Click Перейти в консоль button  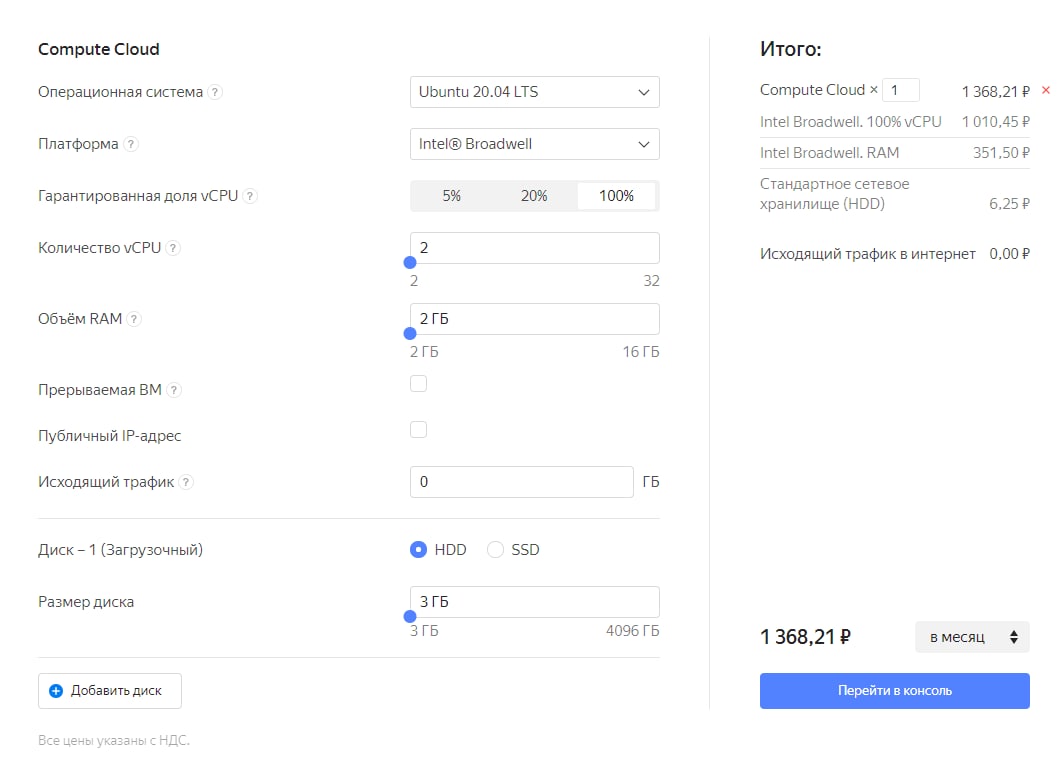click(x=895, y=691)
